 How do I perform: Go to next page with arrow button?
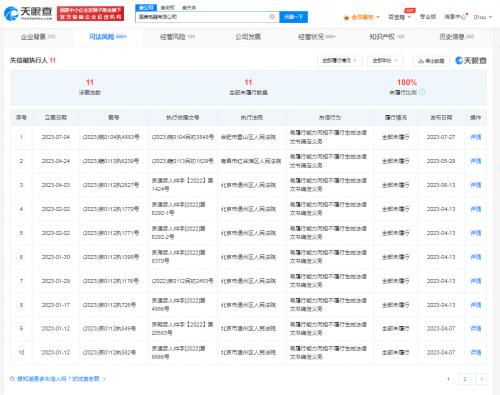pos(481,379)
